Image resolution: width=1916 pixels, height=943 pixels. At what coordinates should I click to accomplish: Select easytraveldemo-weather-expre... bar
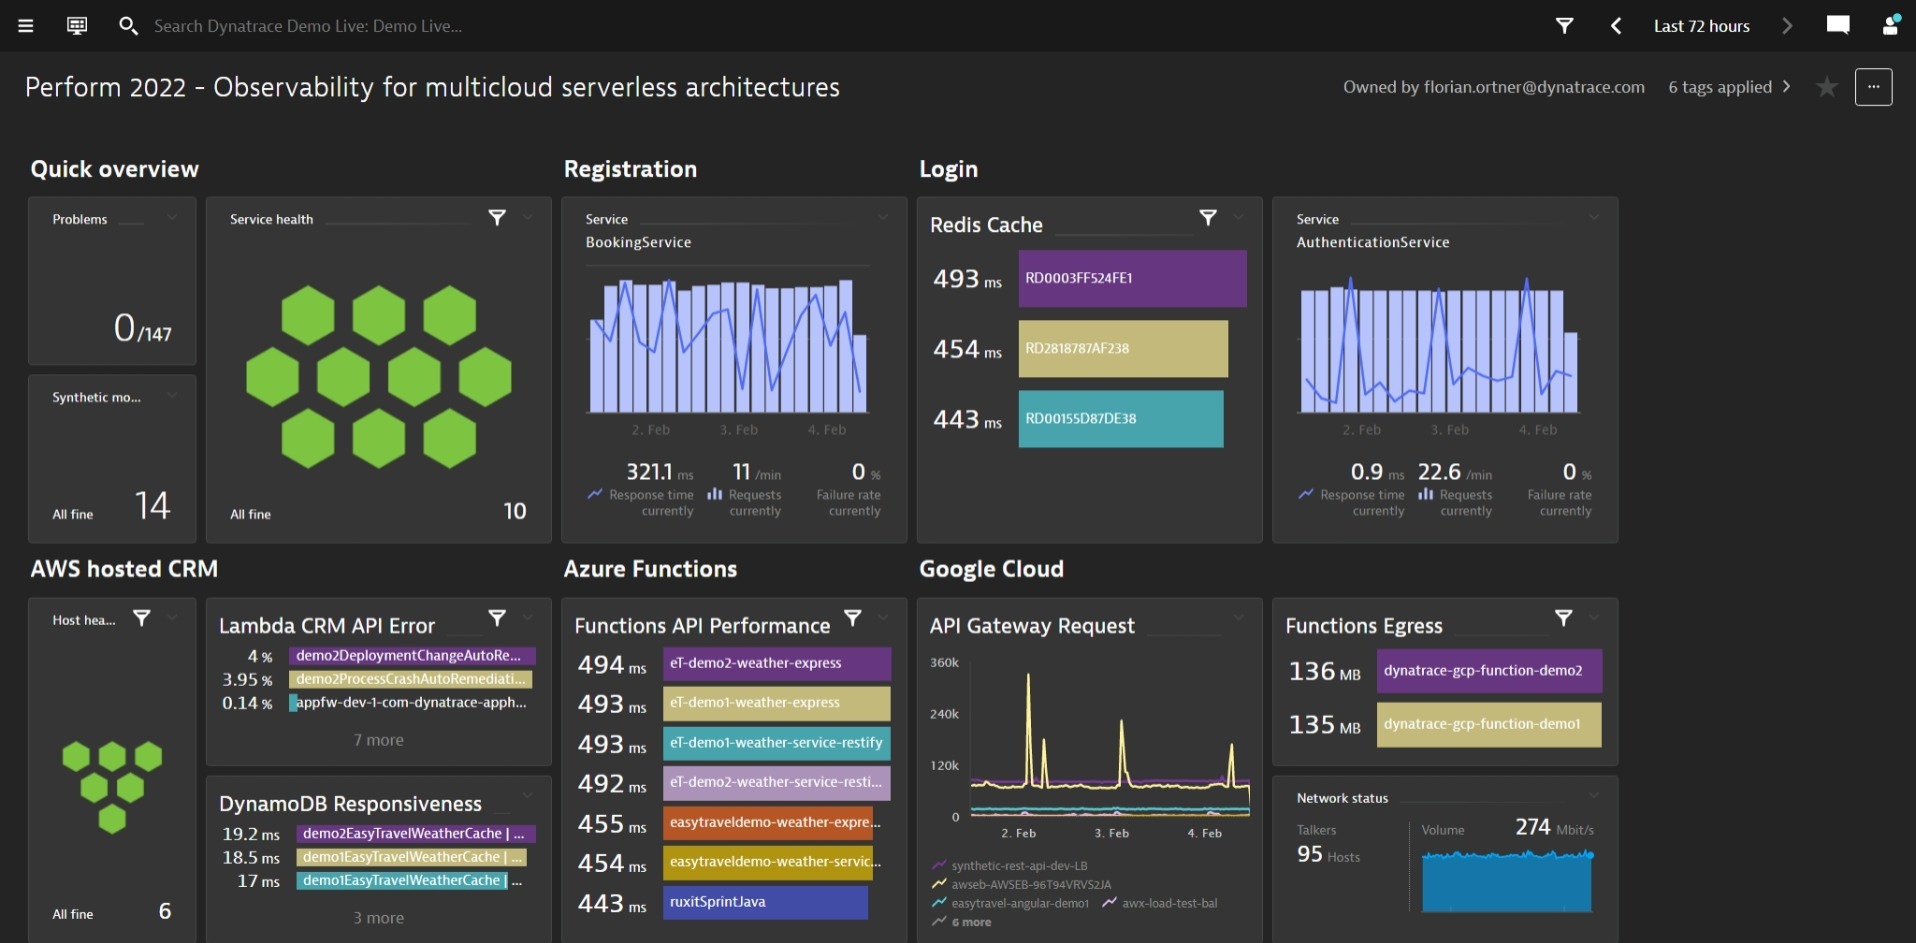768,823
